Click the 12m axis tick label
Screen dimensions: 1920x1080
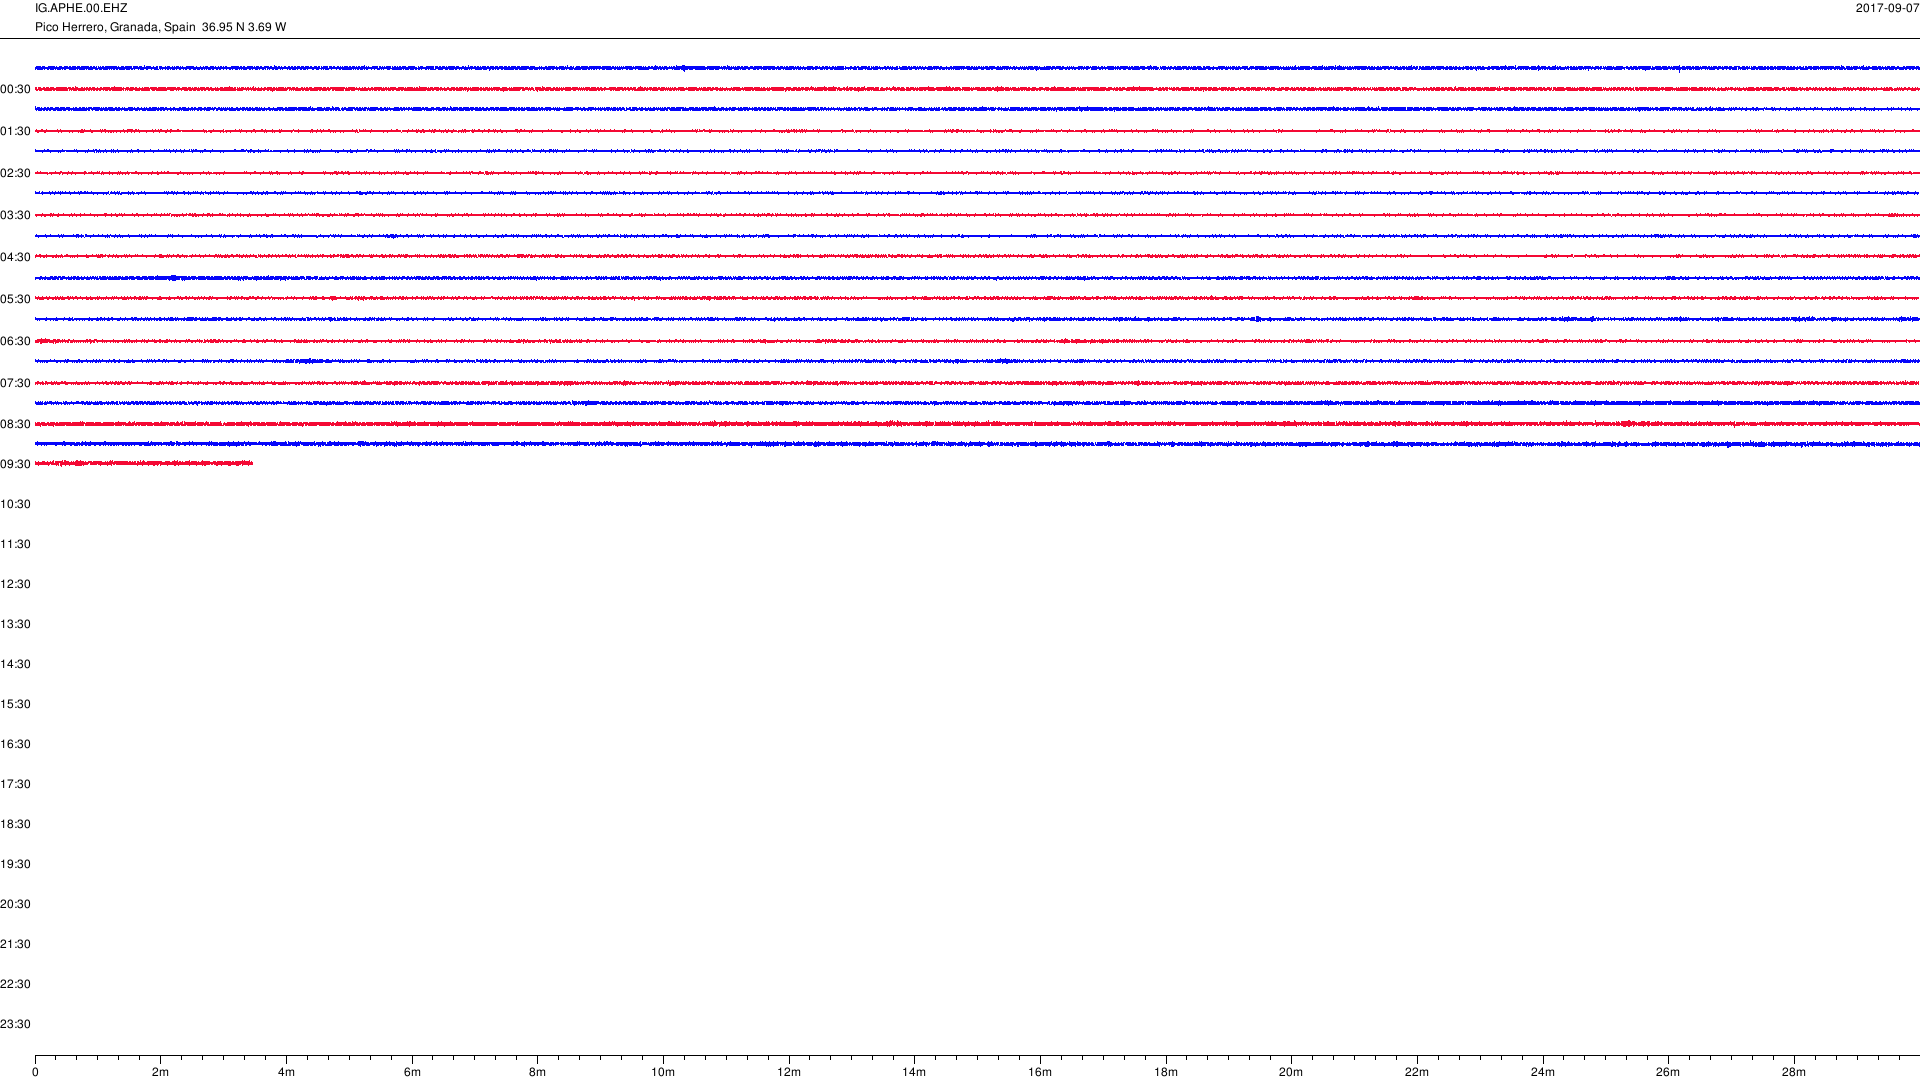click(789, 1073)
